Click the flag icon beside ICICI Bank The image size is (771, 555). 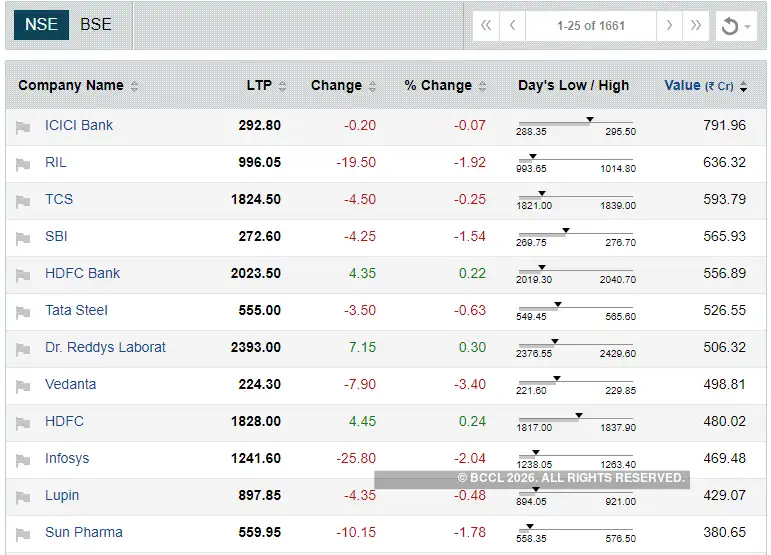pos(23,127)
